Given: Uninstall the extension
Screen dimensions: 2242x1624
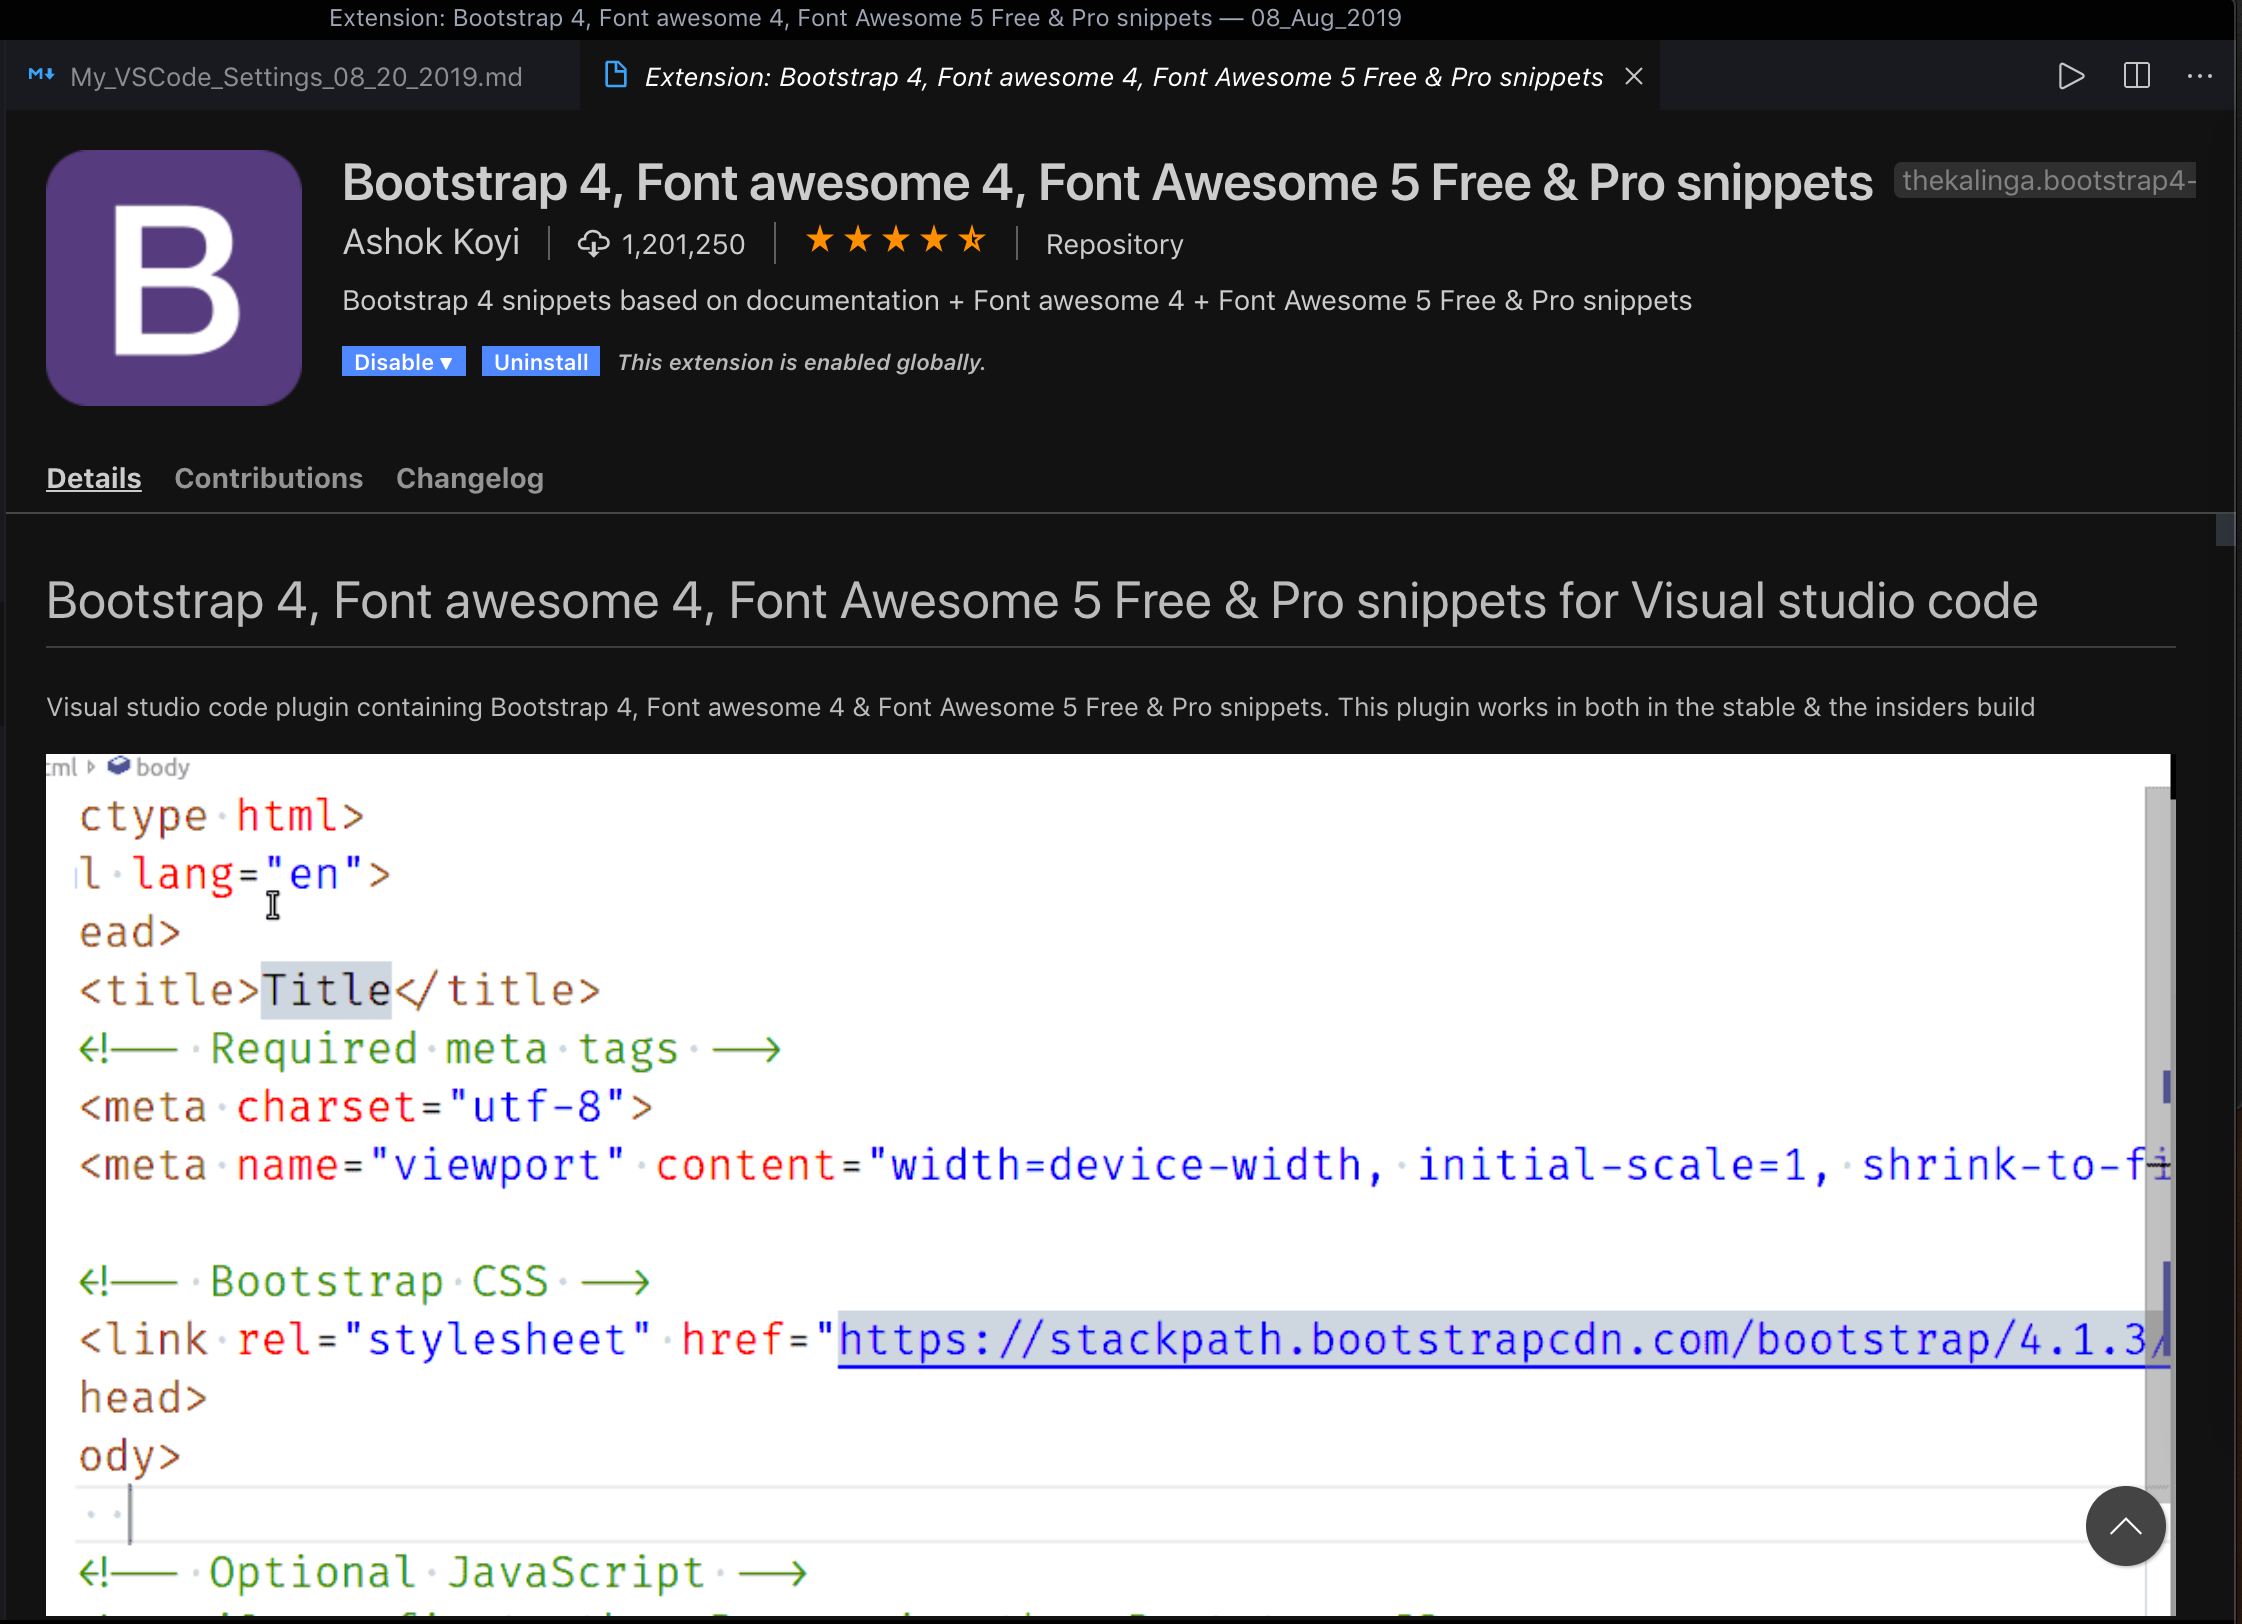Looking at the screenshot, I should 539,361.
